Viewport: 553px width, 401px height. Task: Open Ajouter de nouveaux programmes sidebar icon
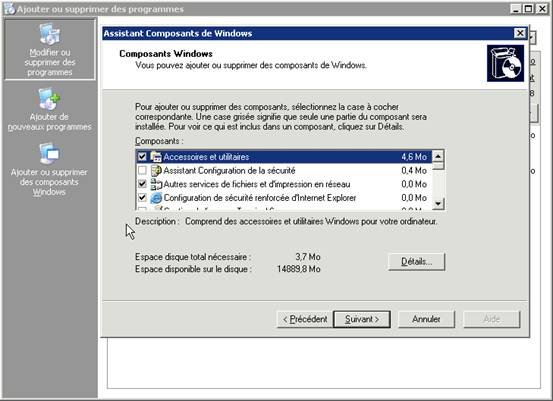pyautogui.click(x=49, y=99)
